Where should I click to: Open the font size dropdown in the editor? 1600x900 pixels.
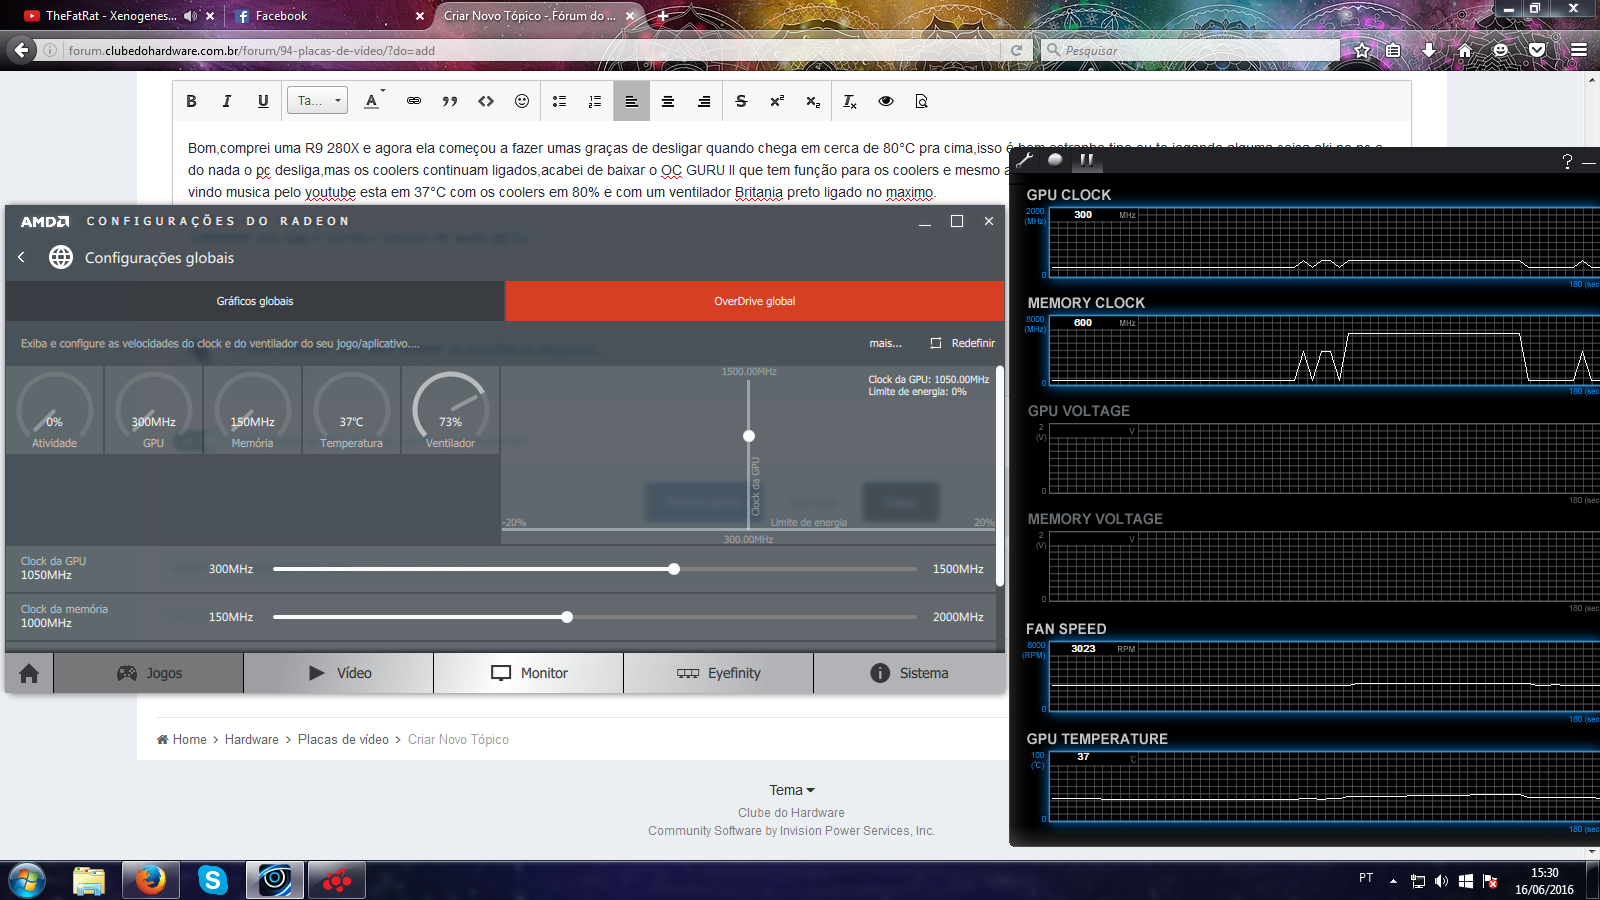(x=318, y=101)
